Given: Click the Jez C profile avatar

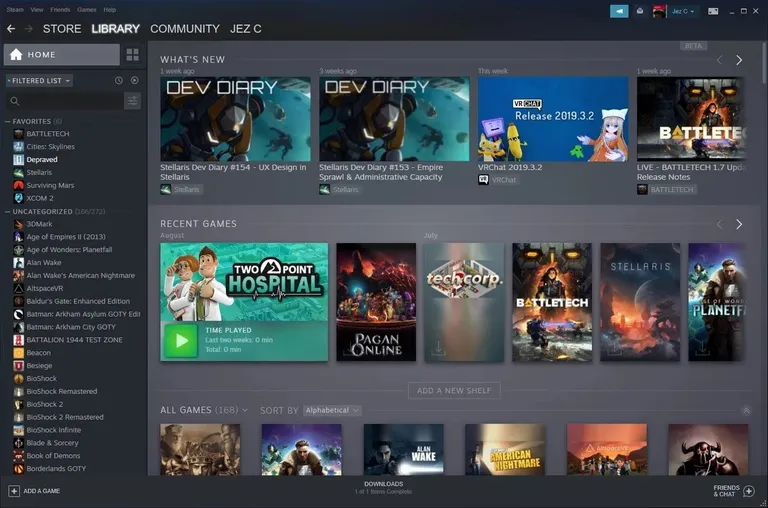Looking at the screenshot, I should pyautogui.click(x=659, y=11).
